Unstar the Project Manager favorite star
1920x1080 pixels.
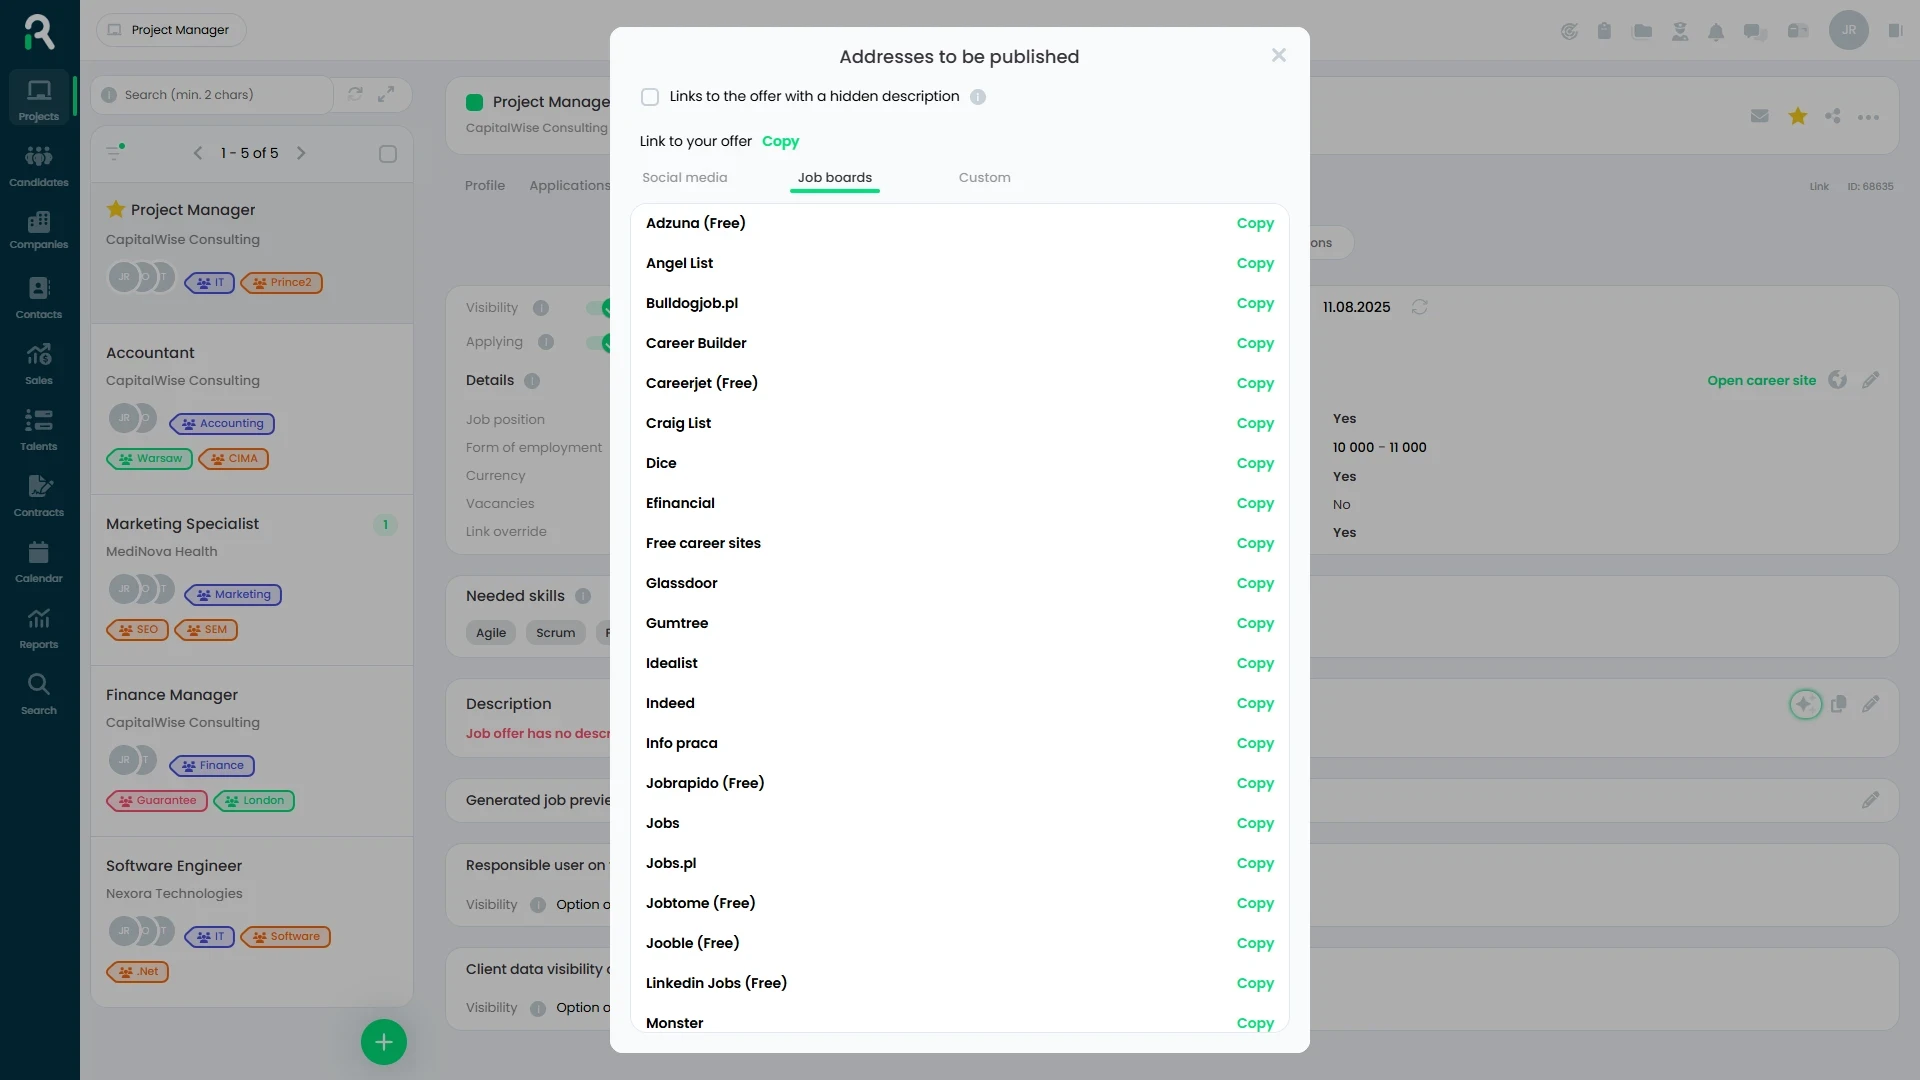point(114,209)
